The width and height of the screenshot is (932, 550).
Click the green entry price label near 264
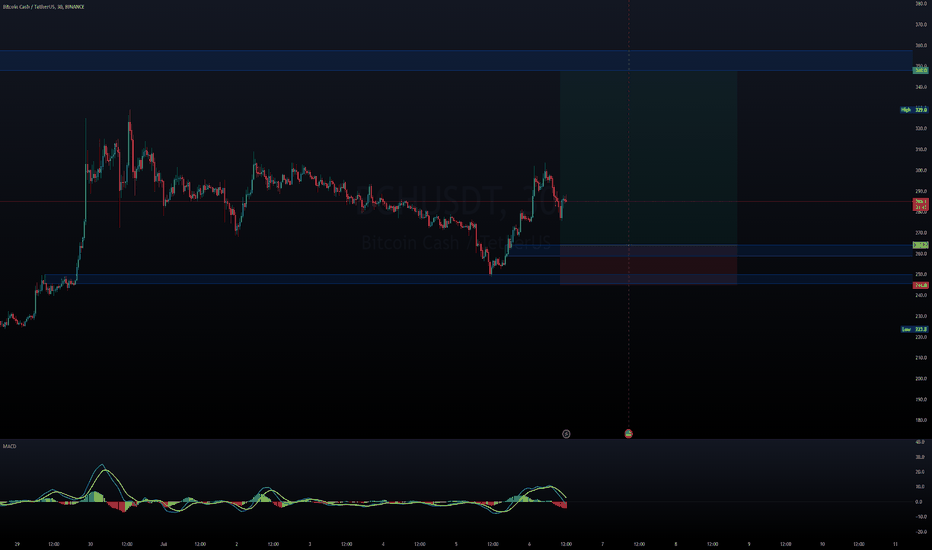(x=921, y=245)
